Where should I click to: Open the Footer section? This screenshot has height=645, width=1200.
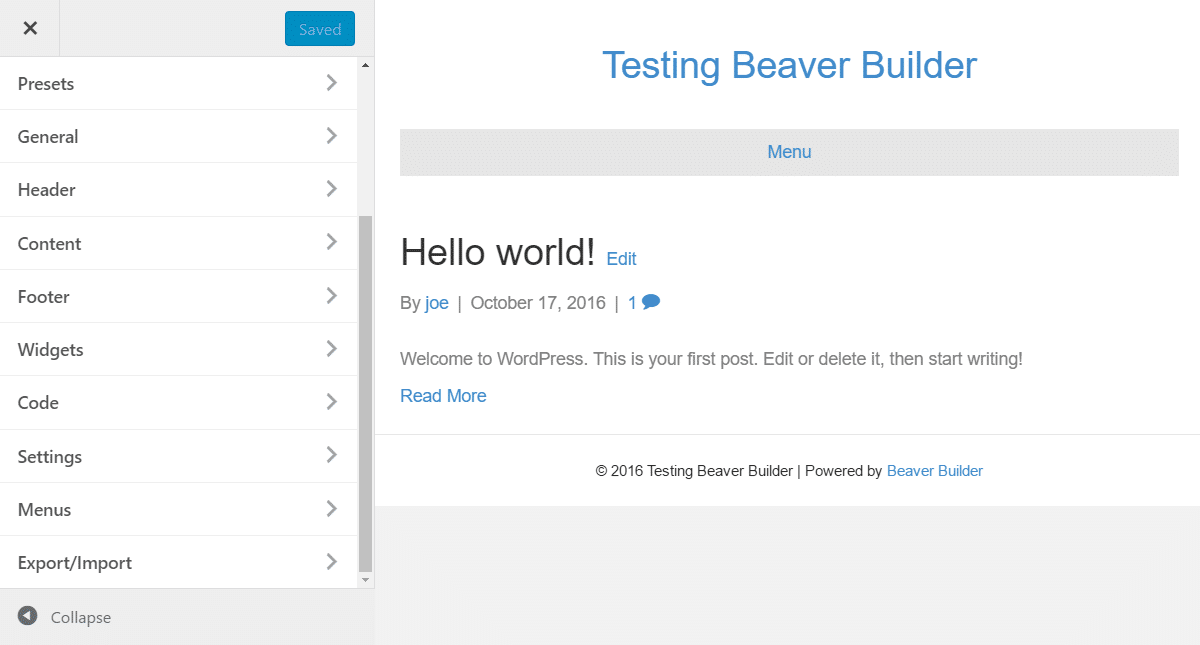(178, 296)
